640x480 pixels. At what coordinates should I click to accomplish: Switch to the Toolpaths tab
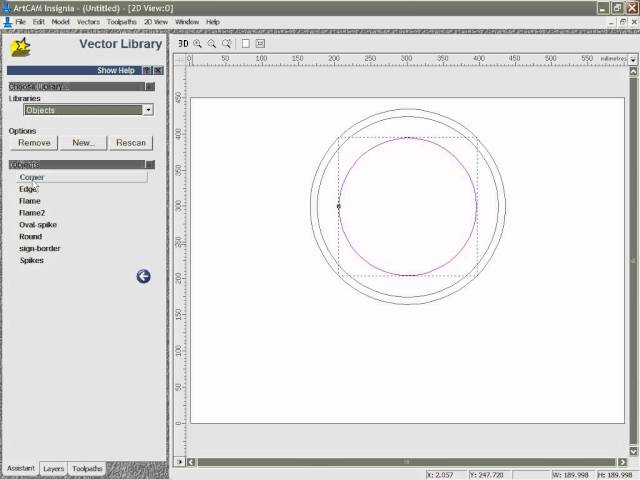click(87, 469)
